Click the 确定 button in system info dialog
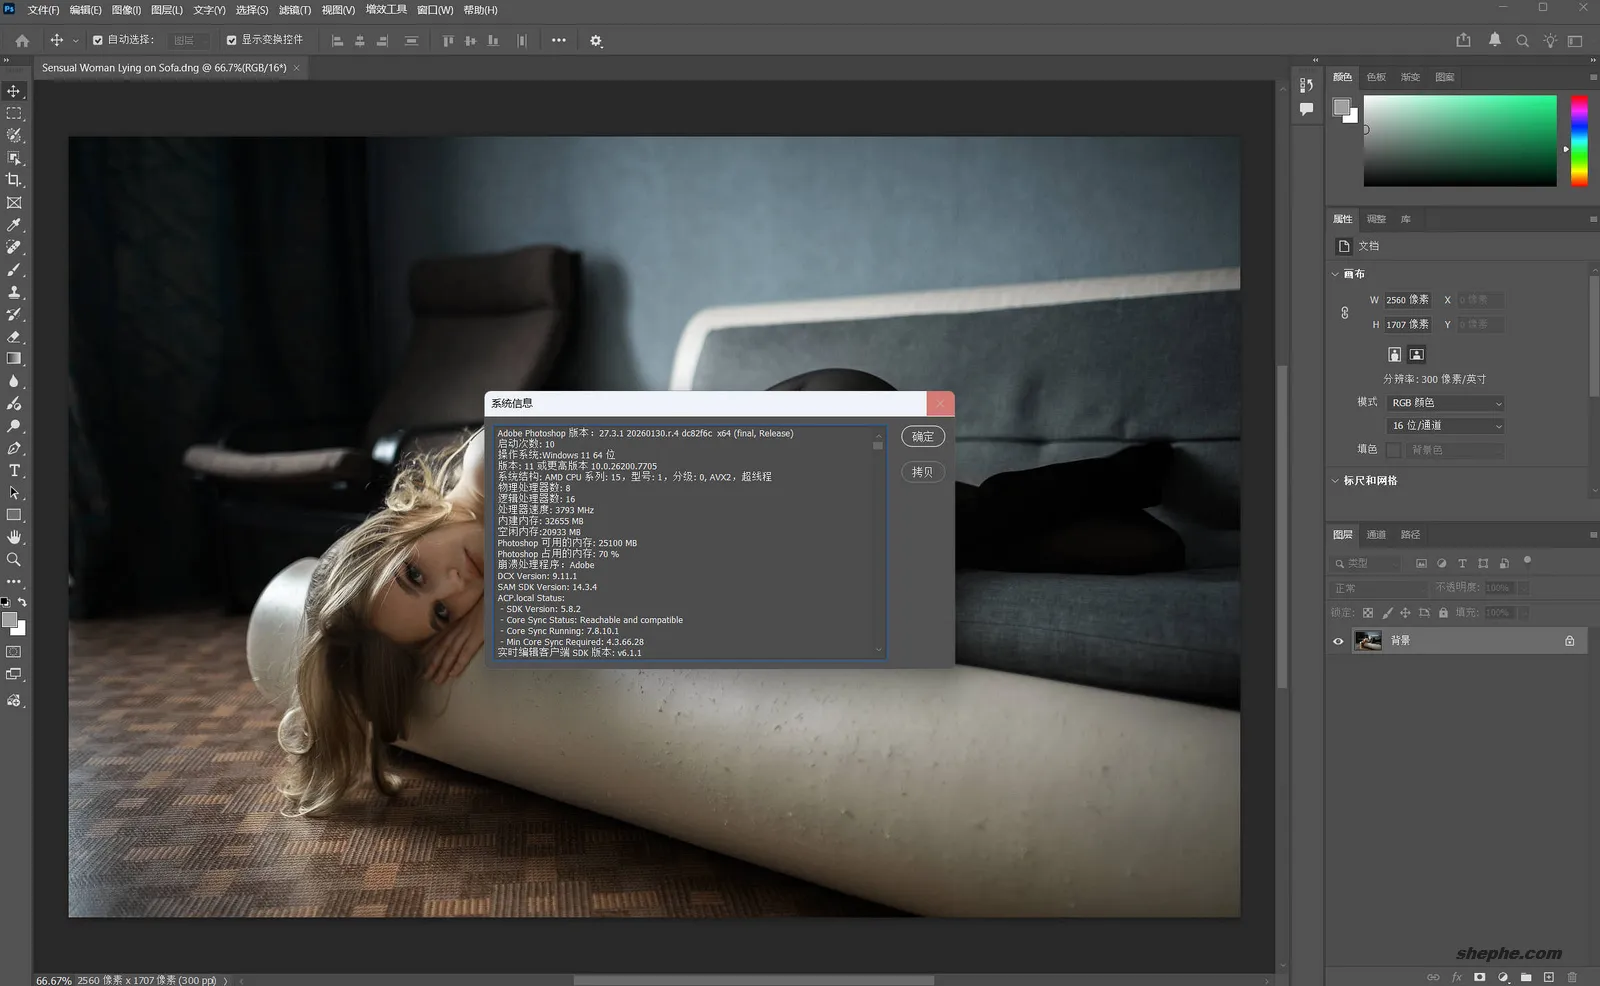Screen dimensions: 1600x986 coord(922,436)
